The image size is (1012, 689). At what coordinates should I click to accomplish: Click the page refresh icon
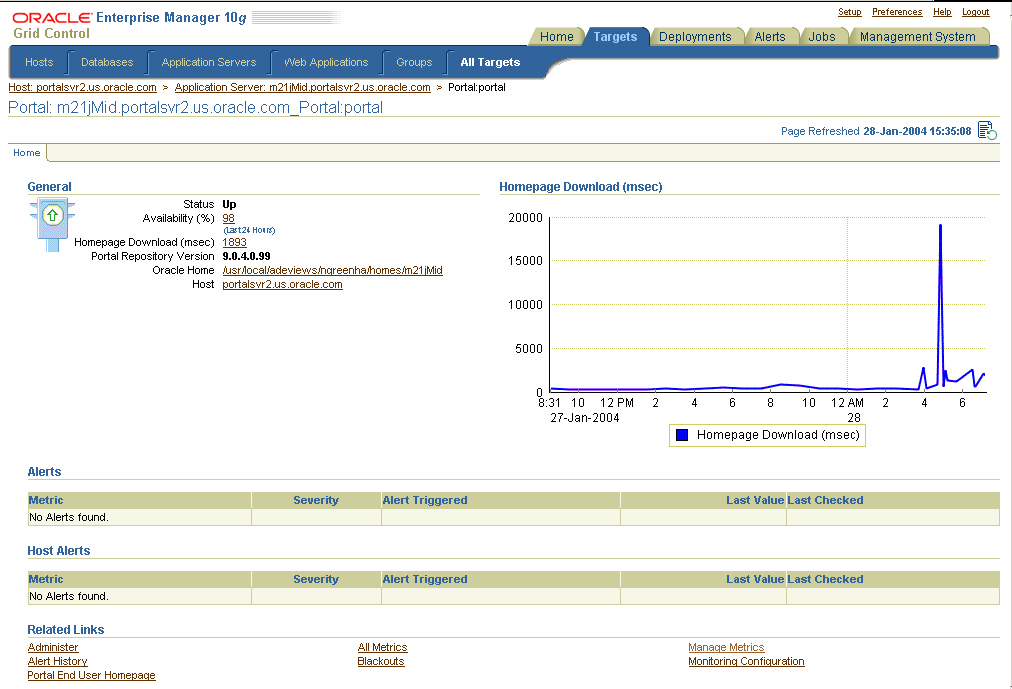pyautogui.click(x=987, y=130)
